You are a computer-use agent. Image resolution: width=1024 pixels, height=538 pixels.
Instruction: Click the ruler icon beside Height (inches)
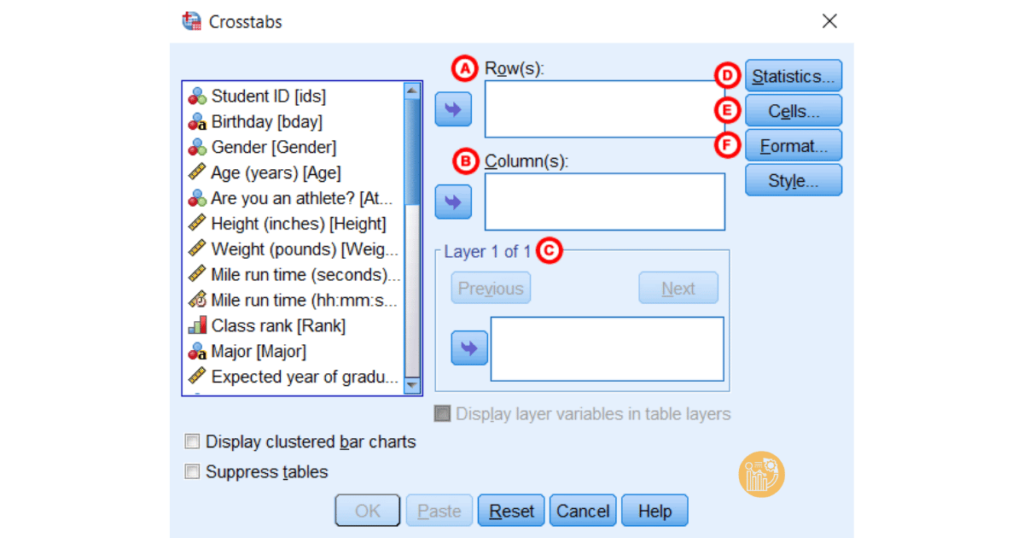pyautogui.click(x=197, y=223)
